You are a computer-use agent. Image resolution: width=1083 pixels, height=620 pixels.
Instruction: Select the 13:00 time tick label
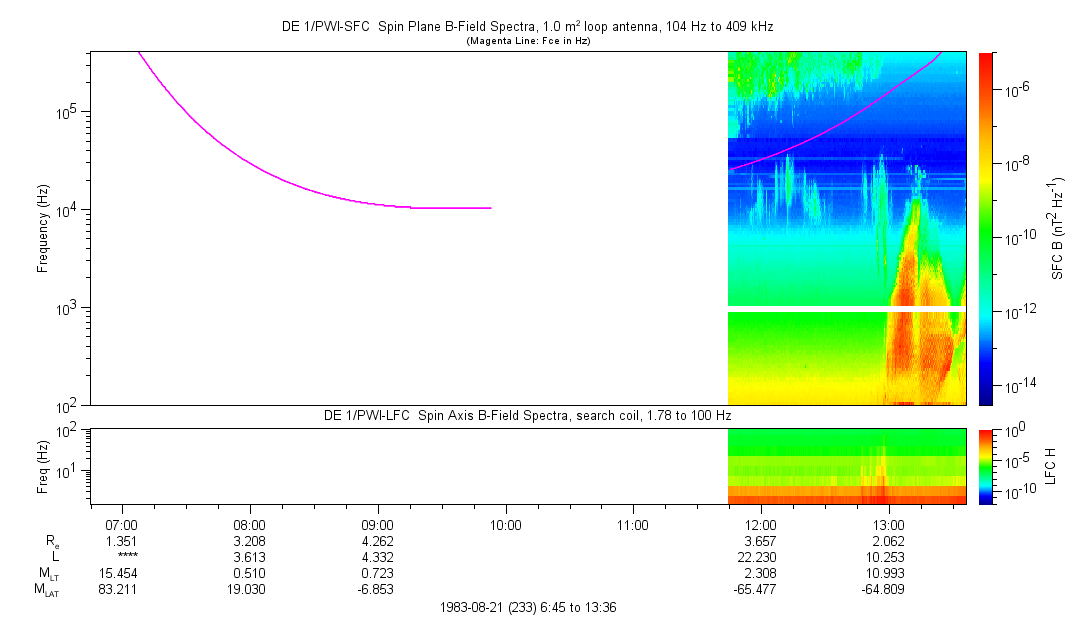click(x=889, y=524)
